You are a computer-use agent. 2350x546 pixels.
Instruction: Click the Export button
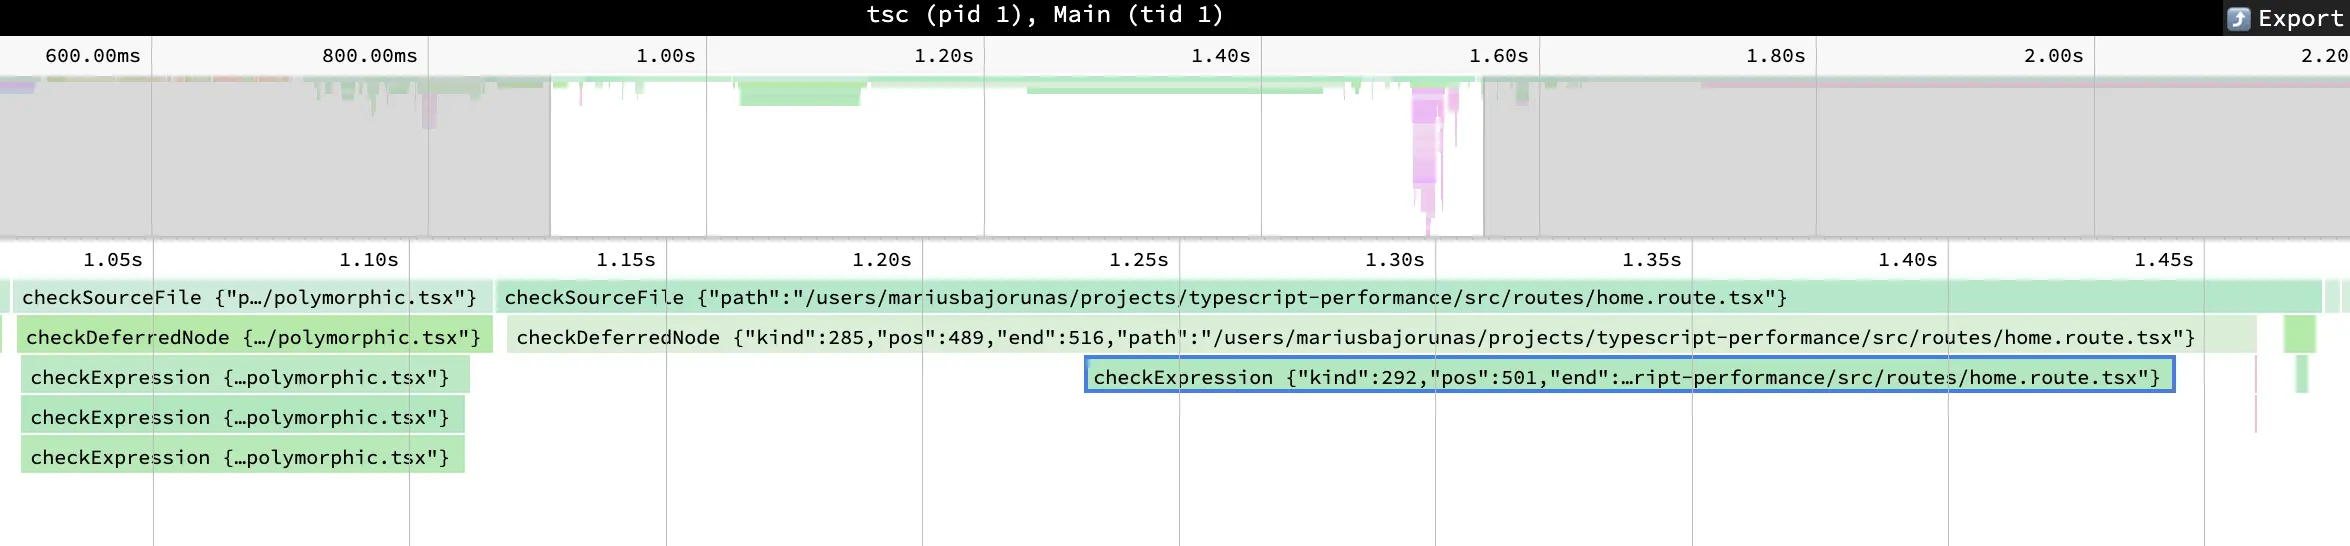point(2286,18)
